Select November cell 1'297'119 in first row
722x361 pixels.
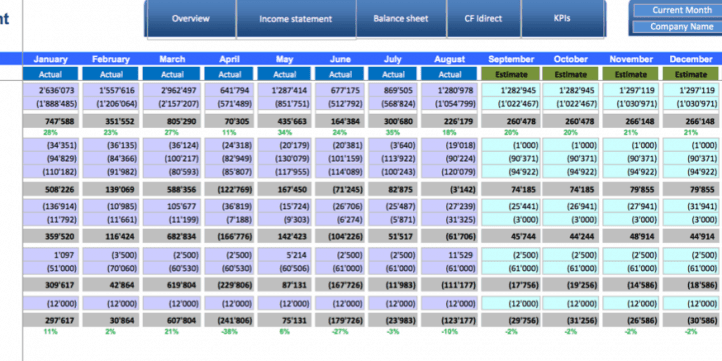pos(631,91)
